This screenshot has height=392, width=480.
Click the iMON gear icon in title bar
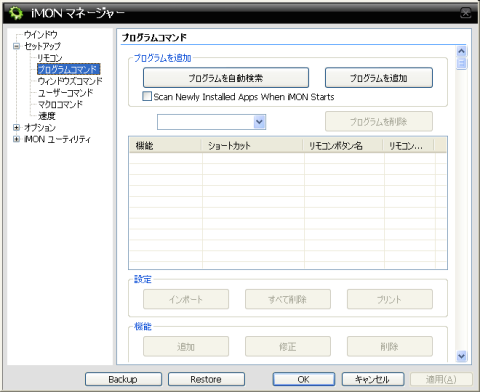16,13
